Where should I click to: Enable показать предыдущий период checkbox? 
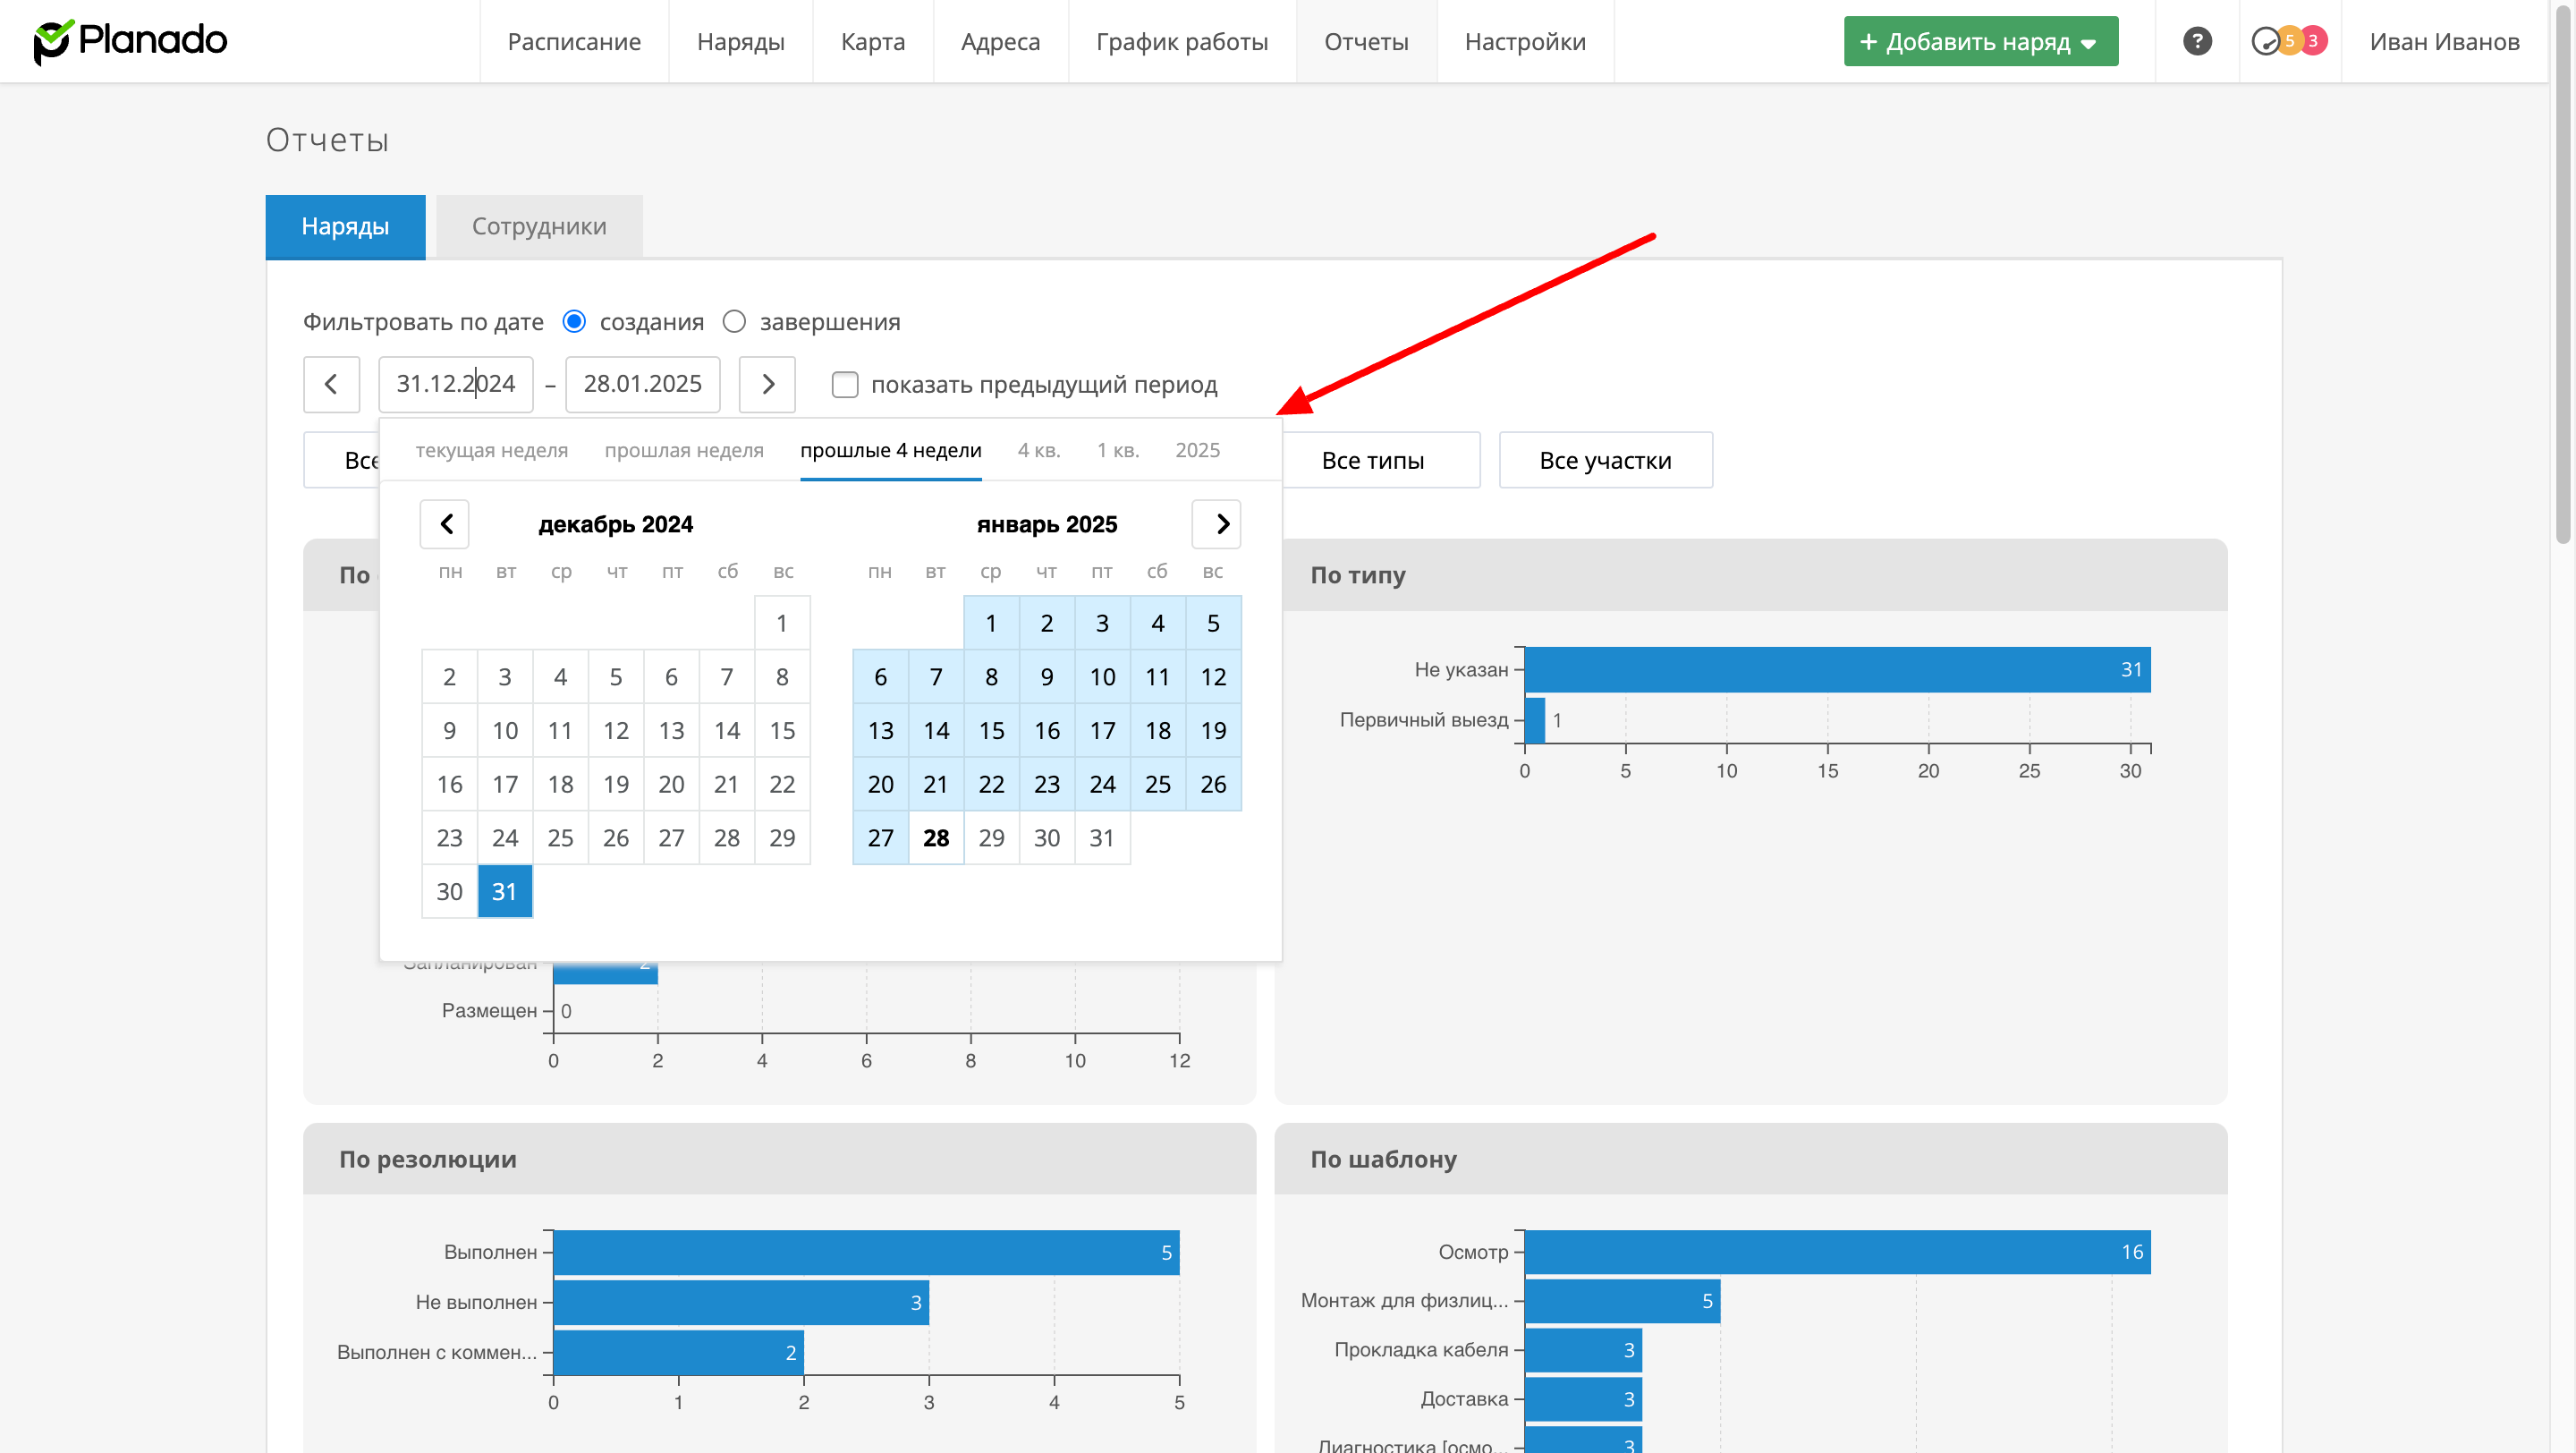click(845, 384)
